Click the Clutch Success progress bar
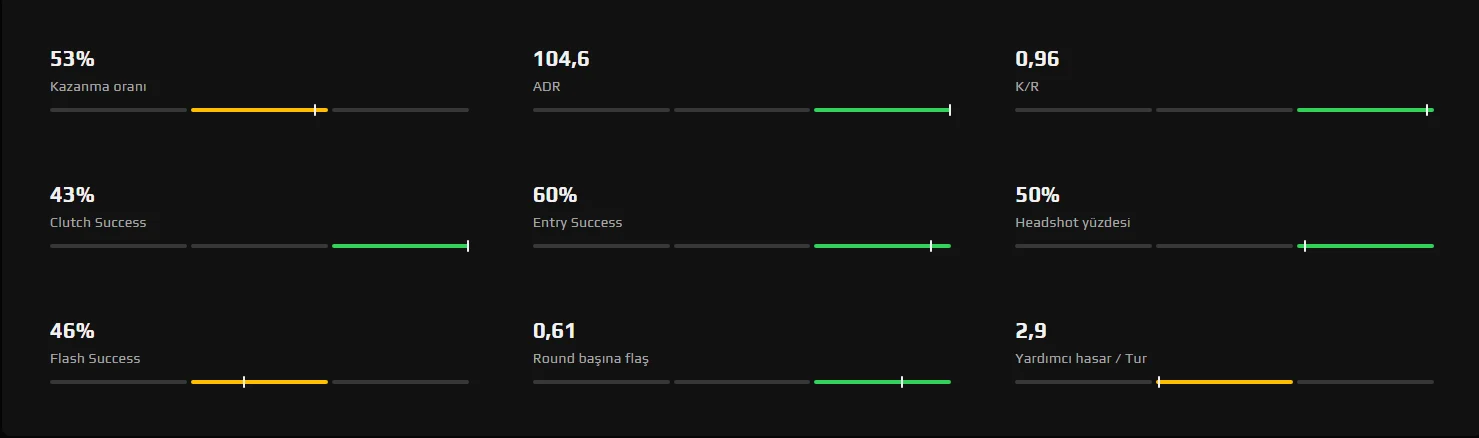 259,246
